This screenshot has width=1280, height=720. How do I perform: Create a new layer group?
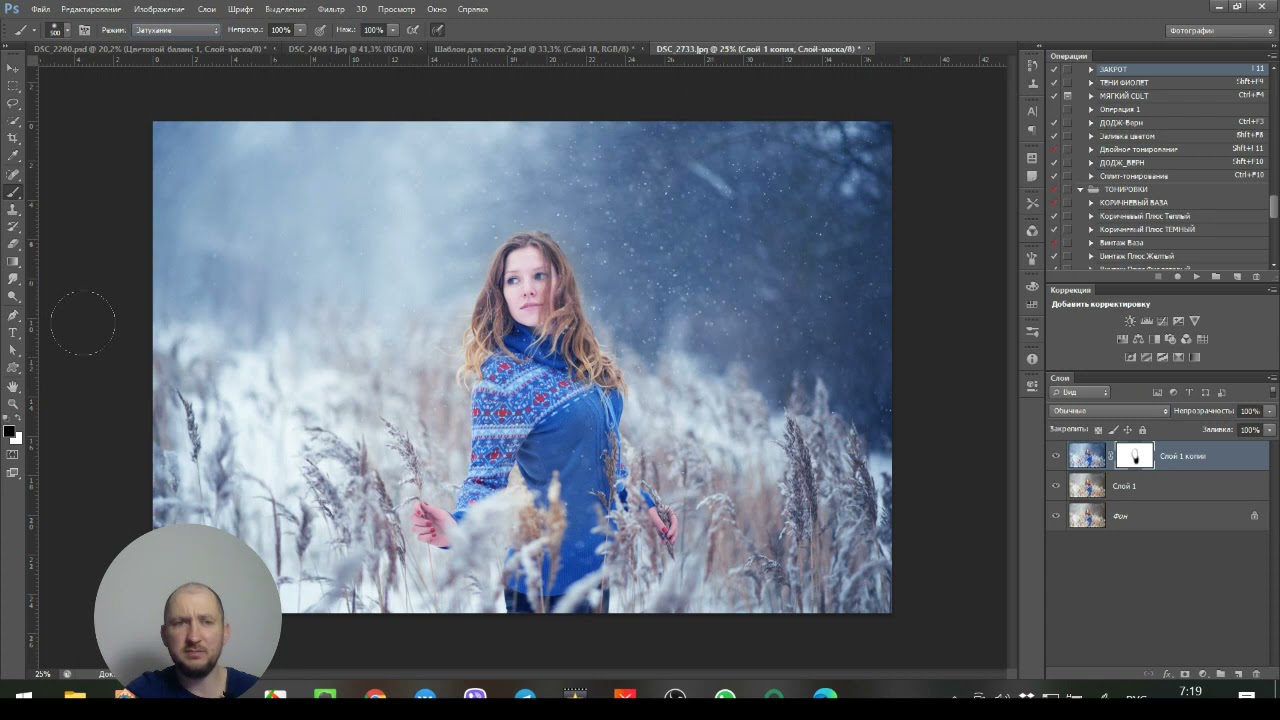[1220, 674]
